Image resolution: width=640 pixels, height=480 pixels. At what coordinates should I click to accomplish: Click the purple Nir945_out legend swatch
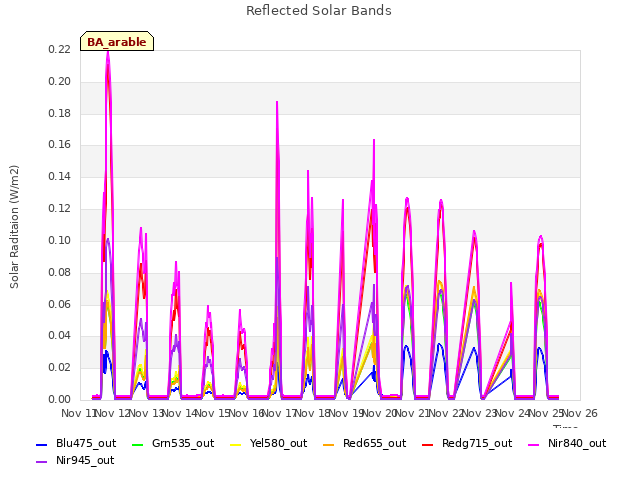click(x=42, y=462)
